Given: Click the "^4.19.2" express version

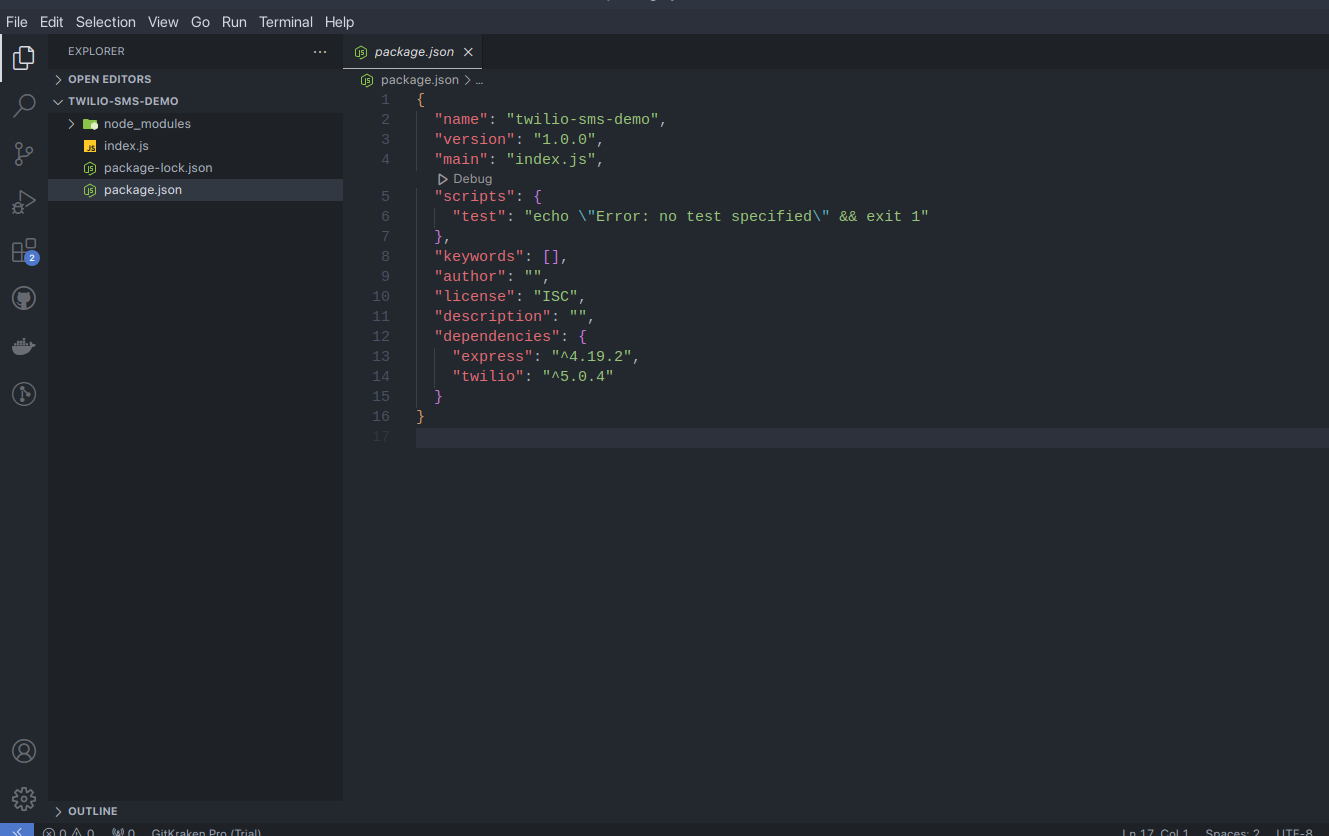Looking at the screenshot, I should tap(591, 357).
